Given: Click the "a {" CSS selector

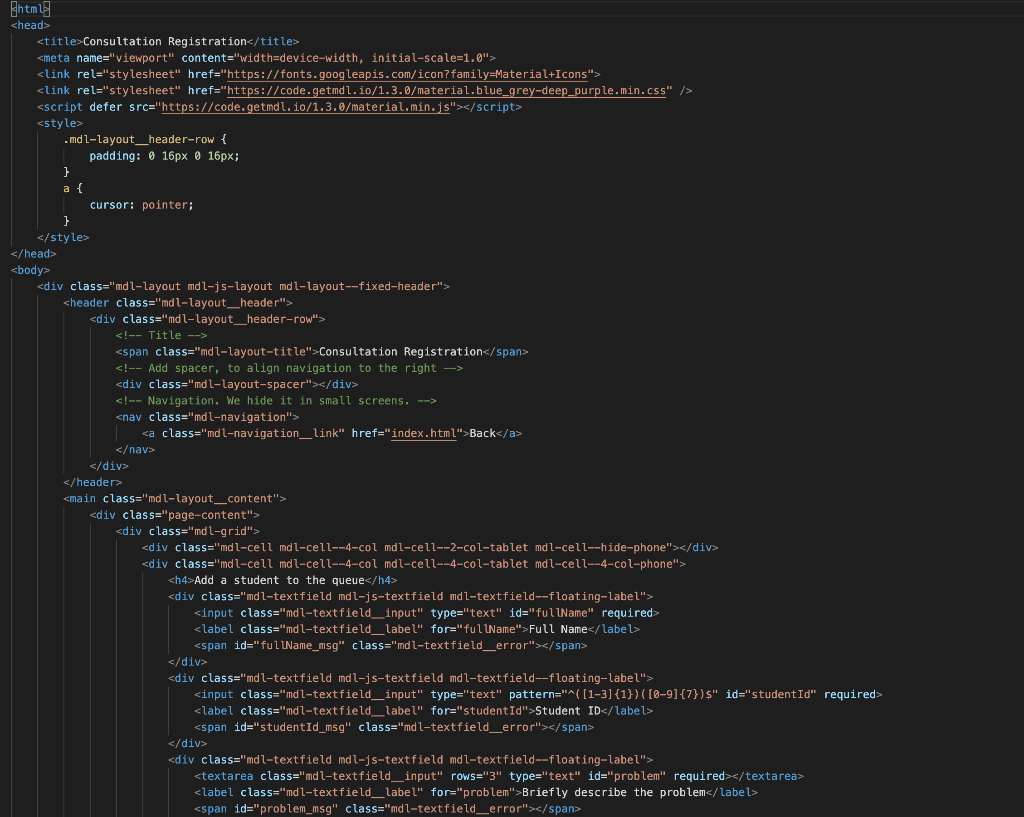Looking at the screenshot, I should coord(73,189).
